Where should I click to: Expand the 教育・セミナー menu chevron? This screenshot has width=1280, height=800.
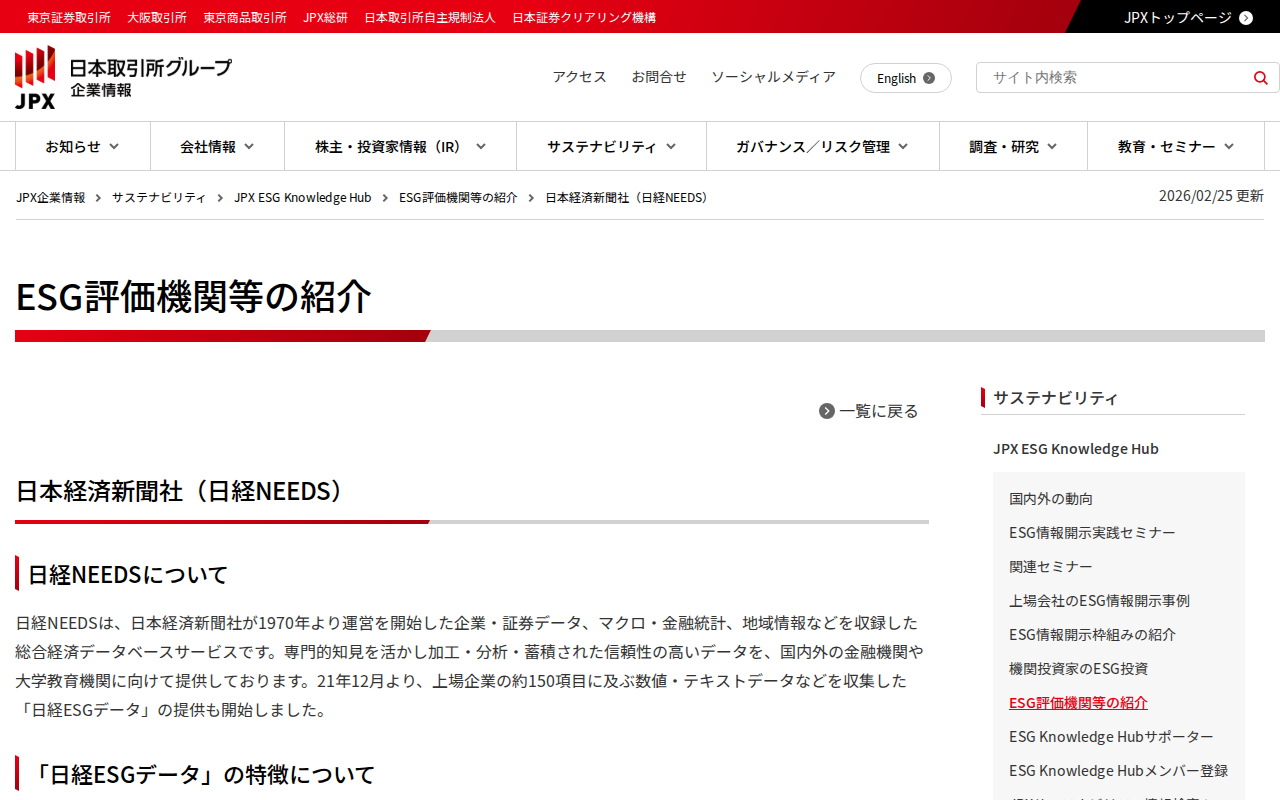[1229, 147]
